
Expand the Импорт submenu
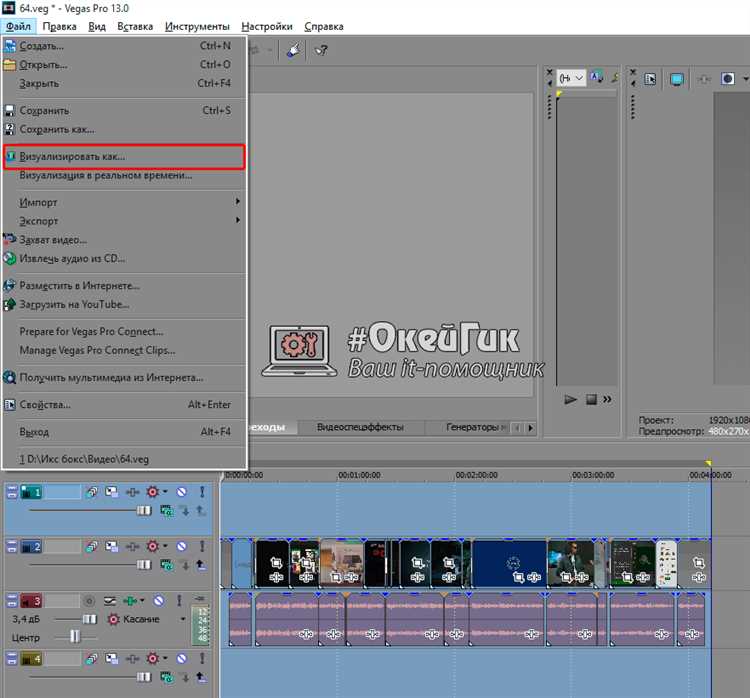(x=124, y=202)
